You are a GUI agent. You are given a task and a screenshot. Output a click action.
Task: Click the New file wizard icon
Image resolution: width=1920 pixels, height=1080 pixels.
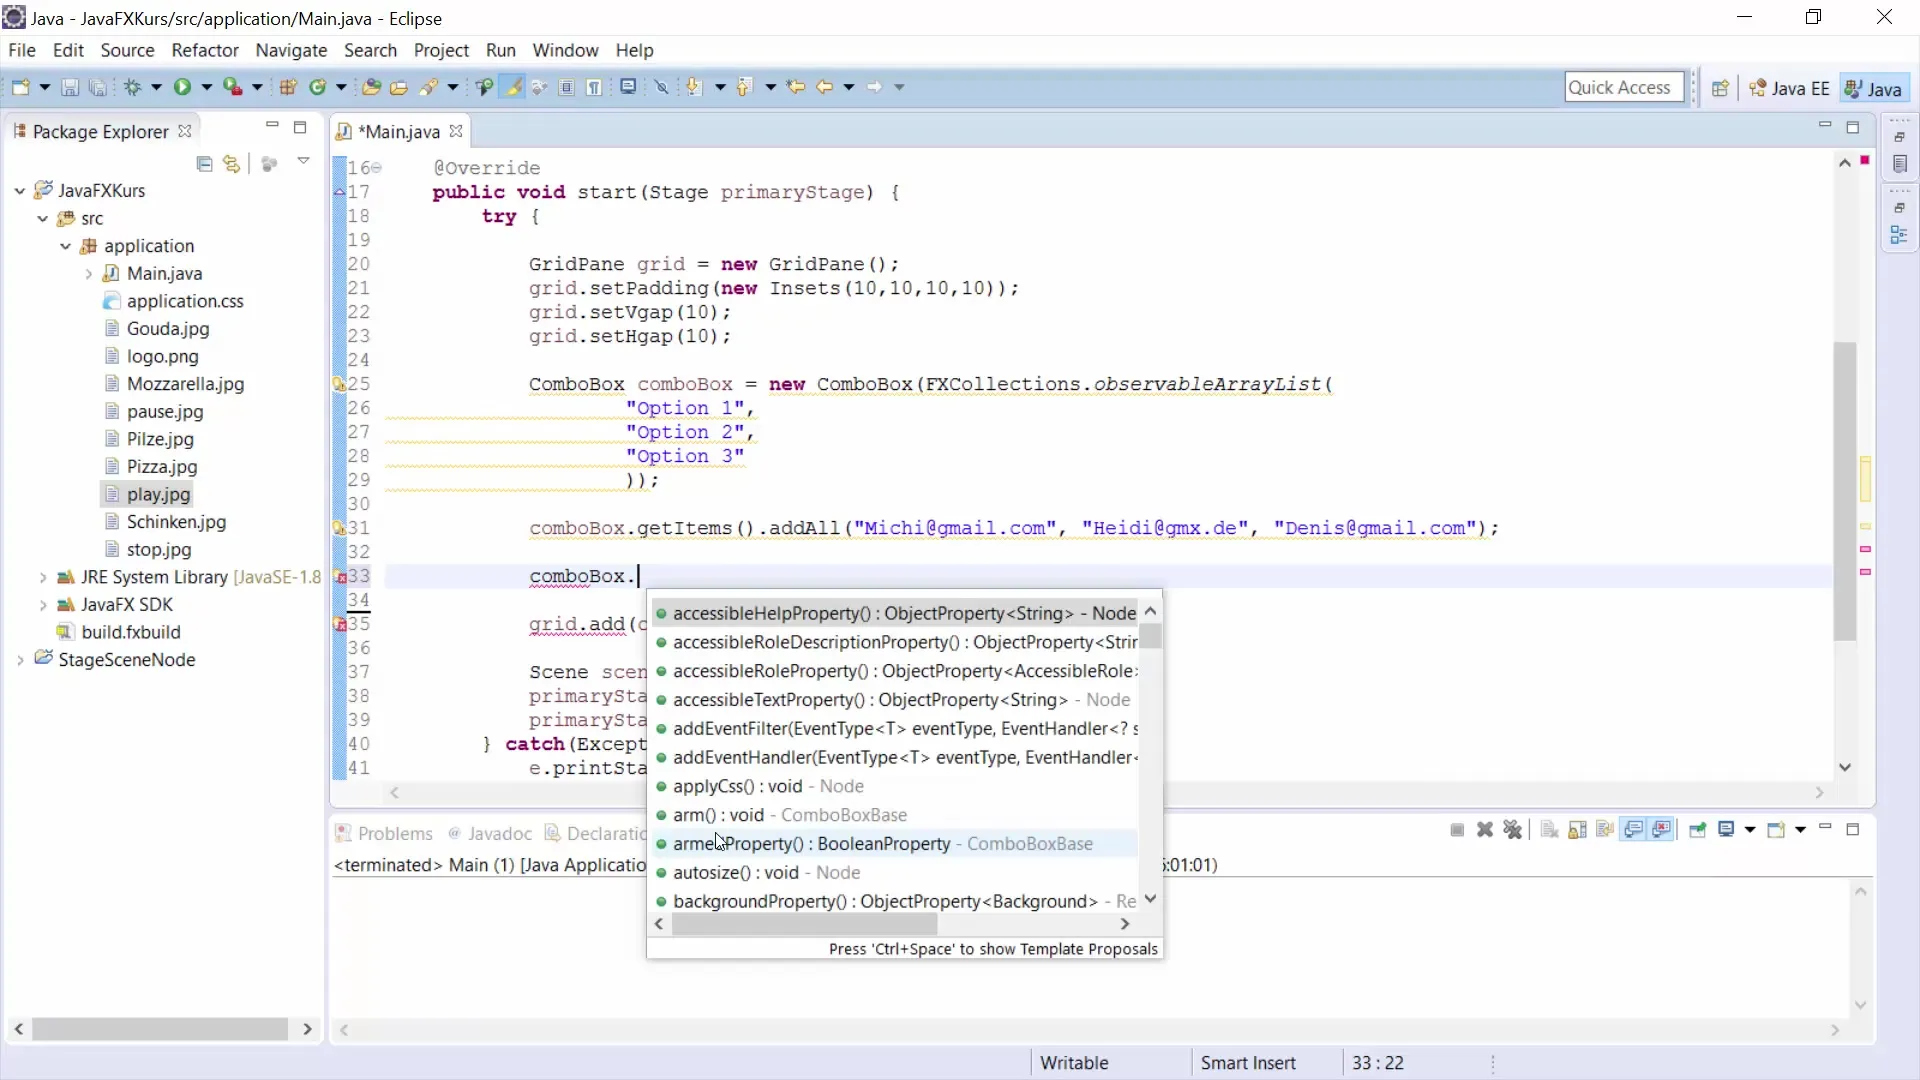21,87
